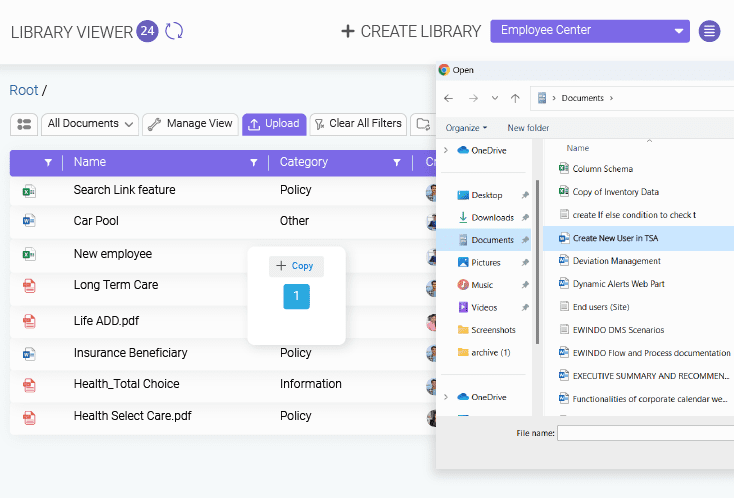The image size is (734, 498).
Task: Click the folder action icon after Clear All Filters
Action: [423, 124]
